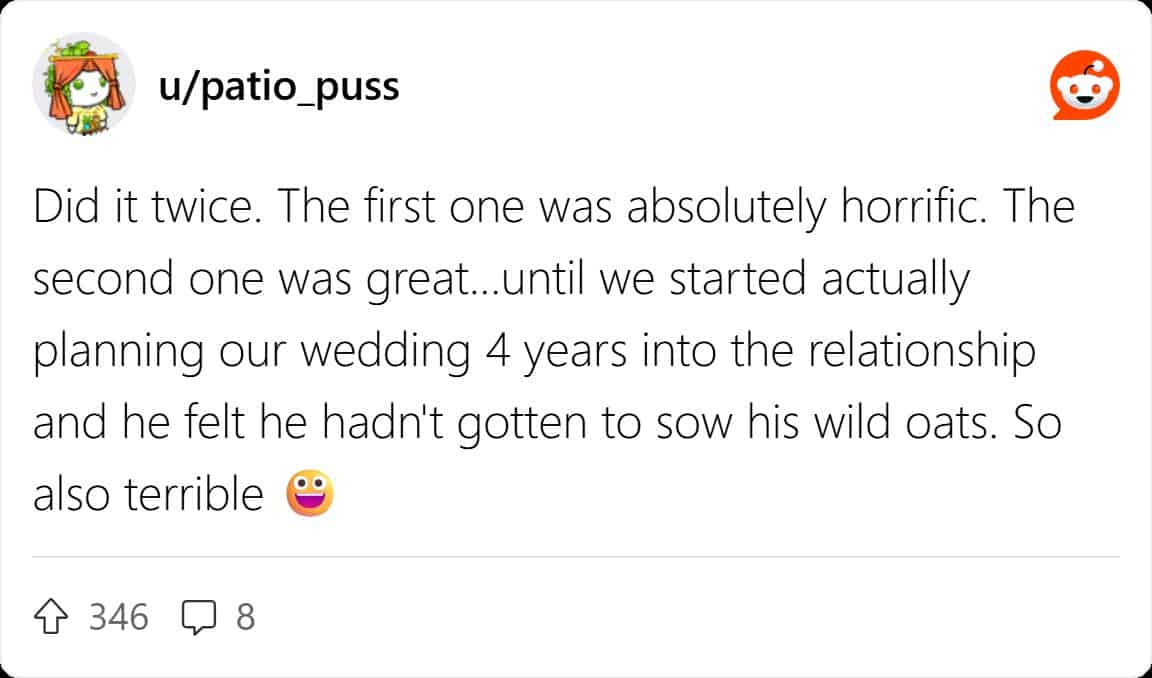Click the 8 comments count
Viewport: 1152px width, 678px height.
(245, 617)
